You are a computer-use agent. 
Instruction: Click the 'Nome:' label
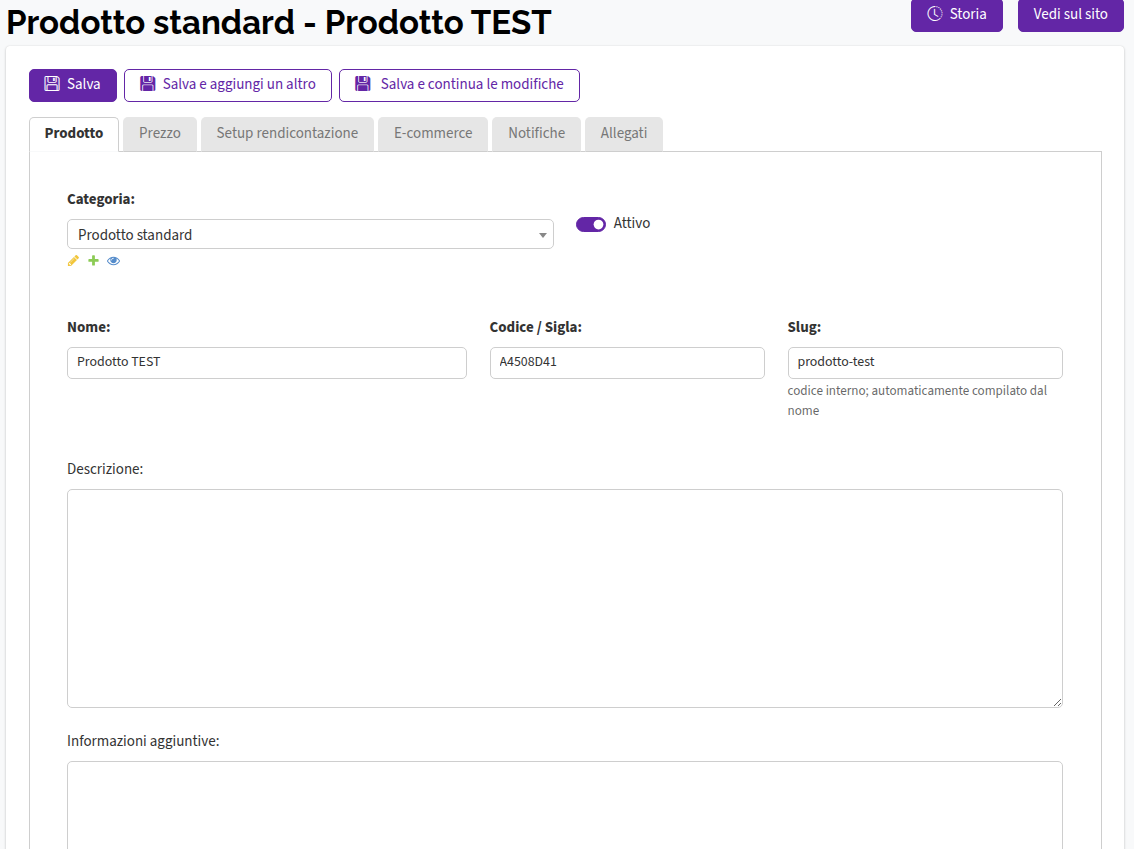point(89,327)
